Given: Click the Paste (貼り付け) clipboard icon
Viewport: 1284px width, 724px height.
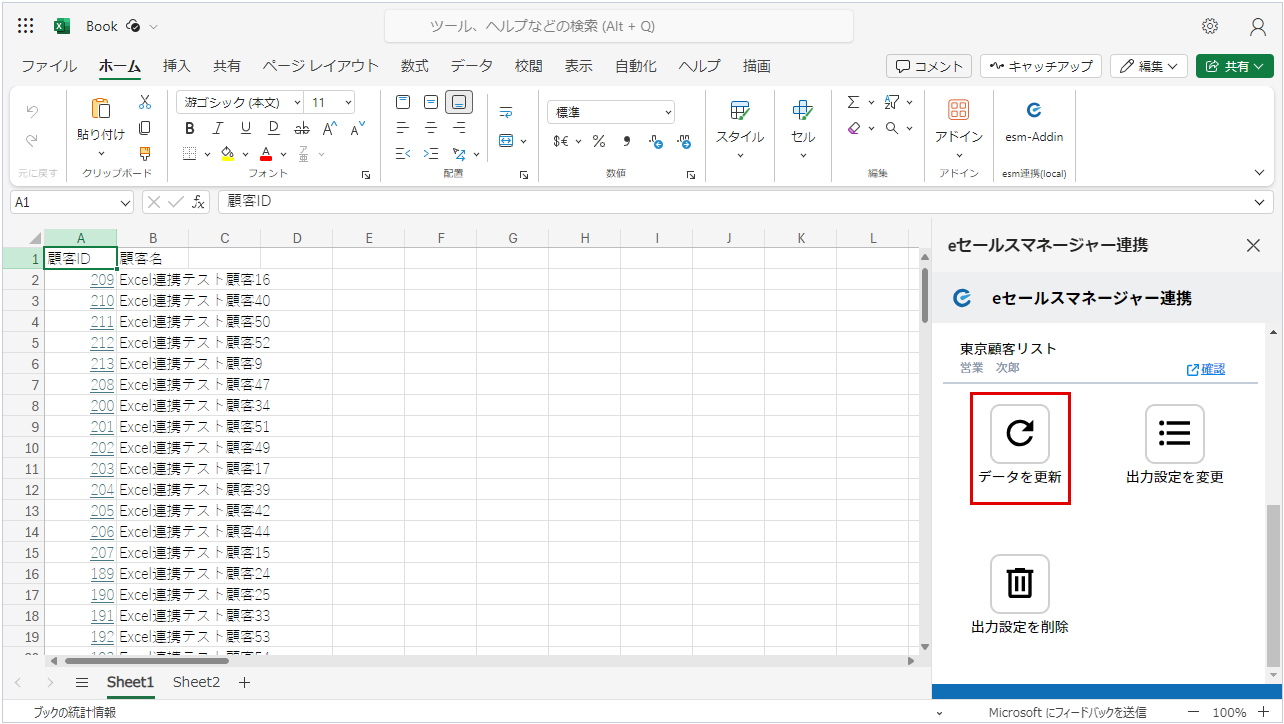Looking at the screenshot, I should [x=101, y=108].
